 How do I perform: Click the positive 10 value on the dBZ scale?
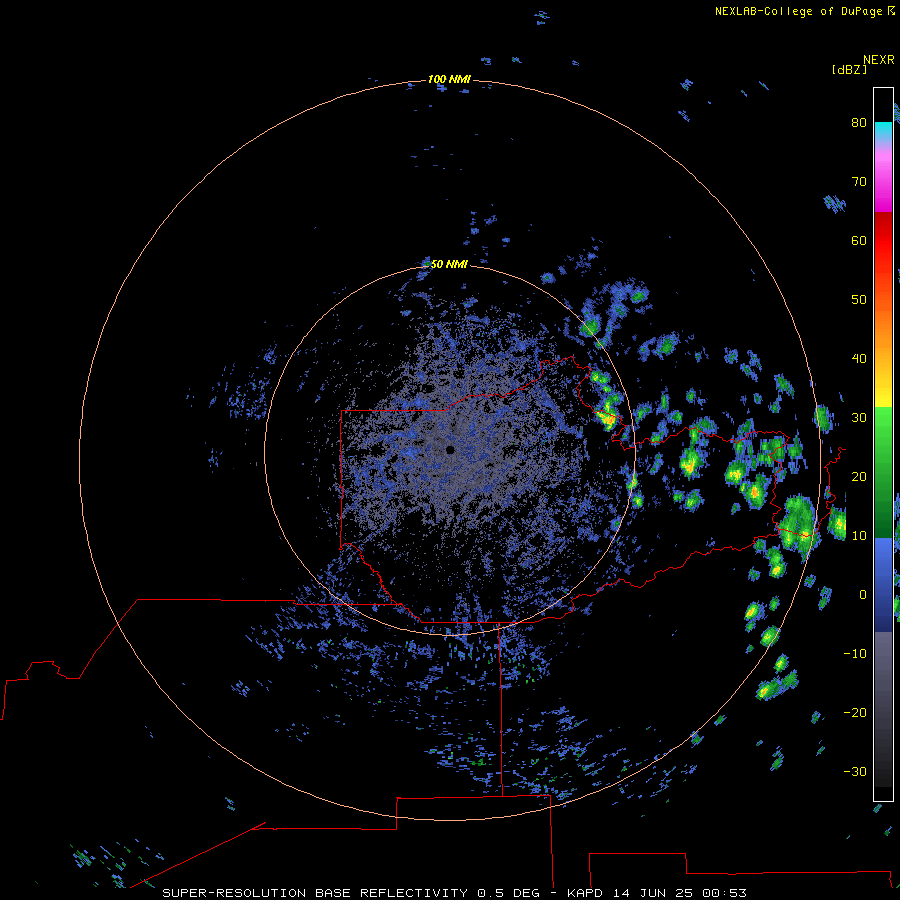tap(859, 536)
